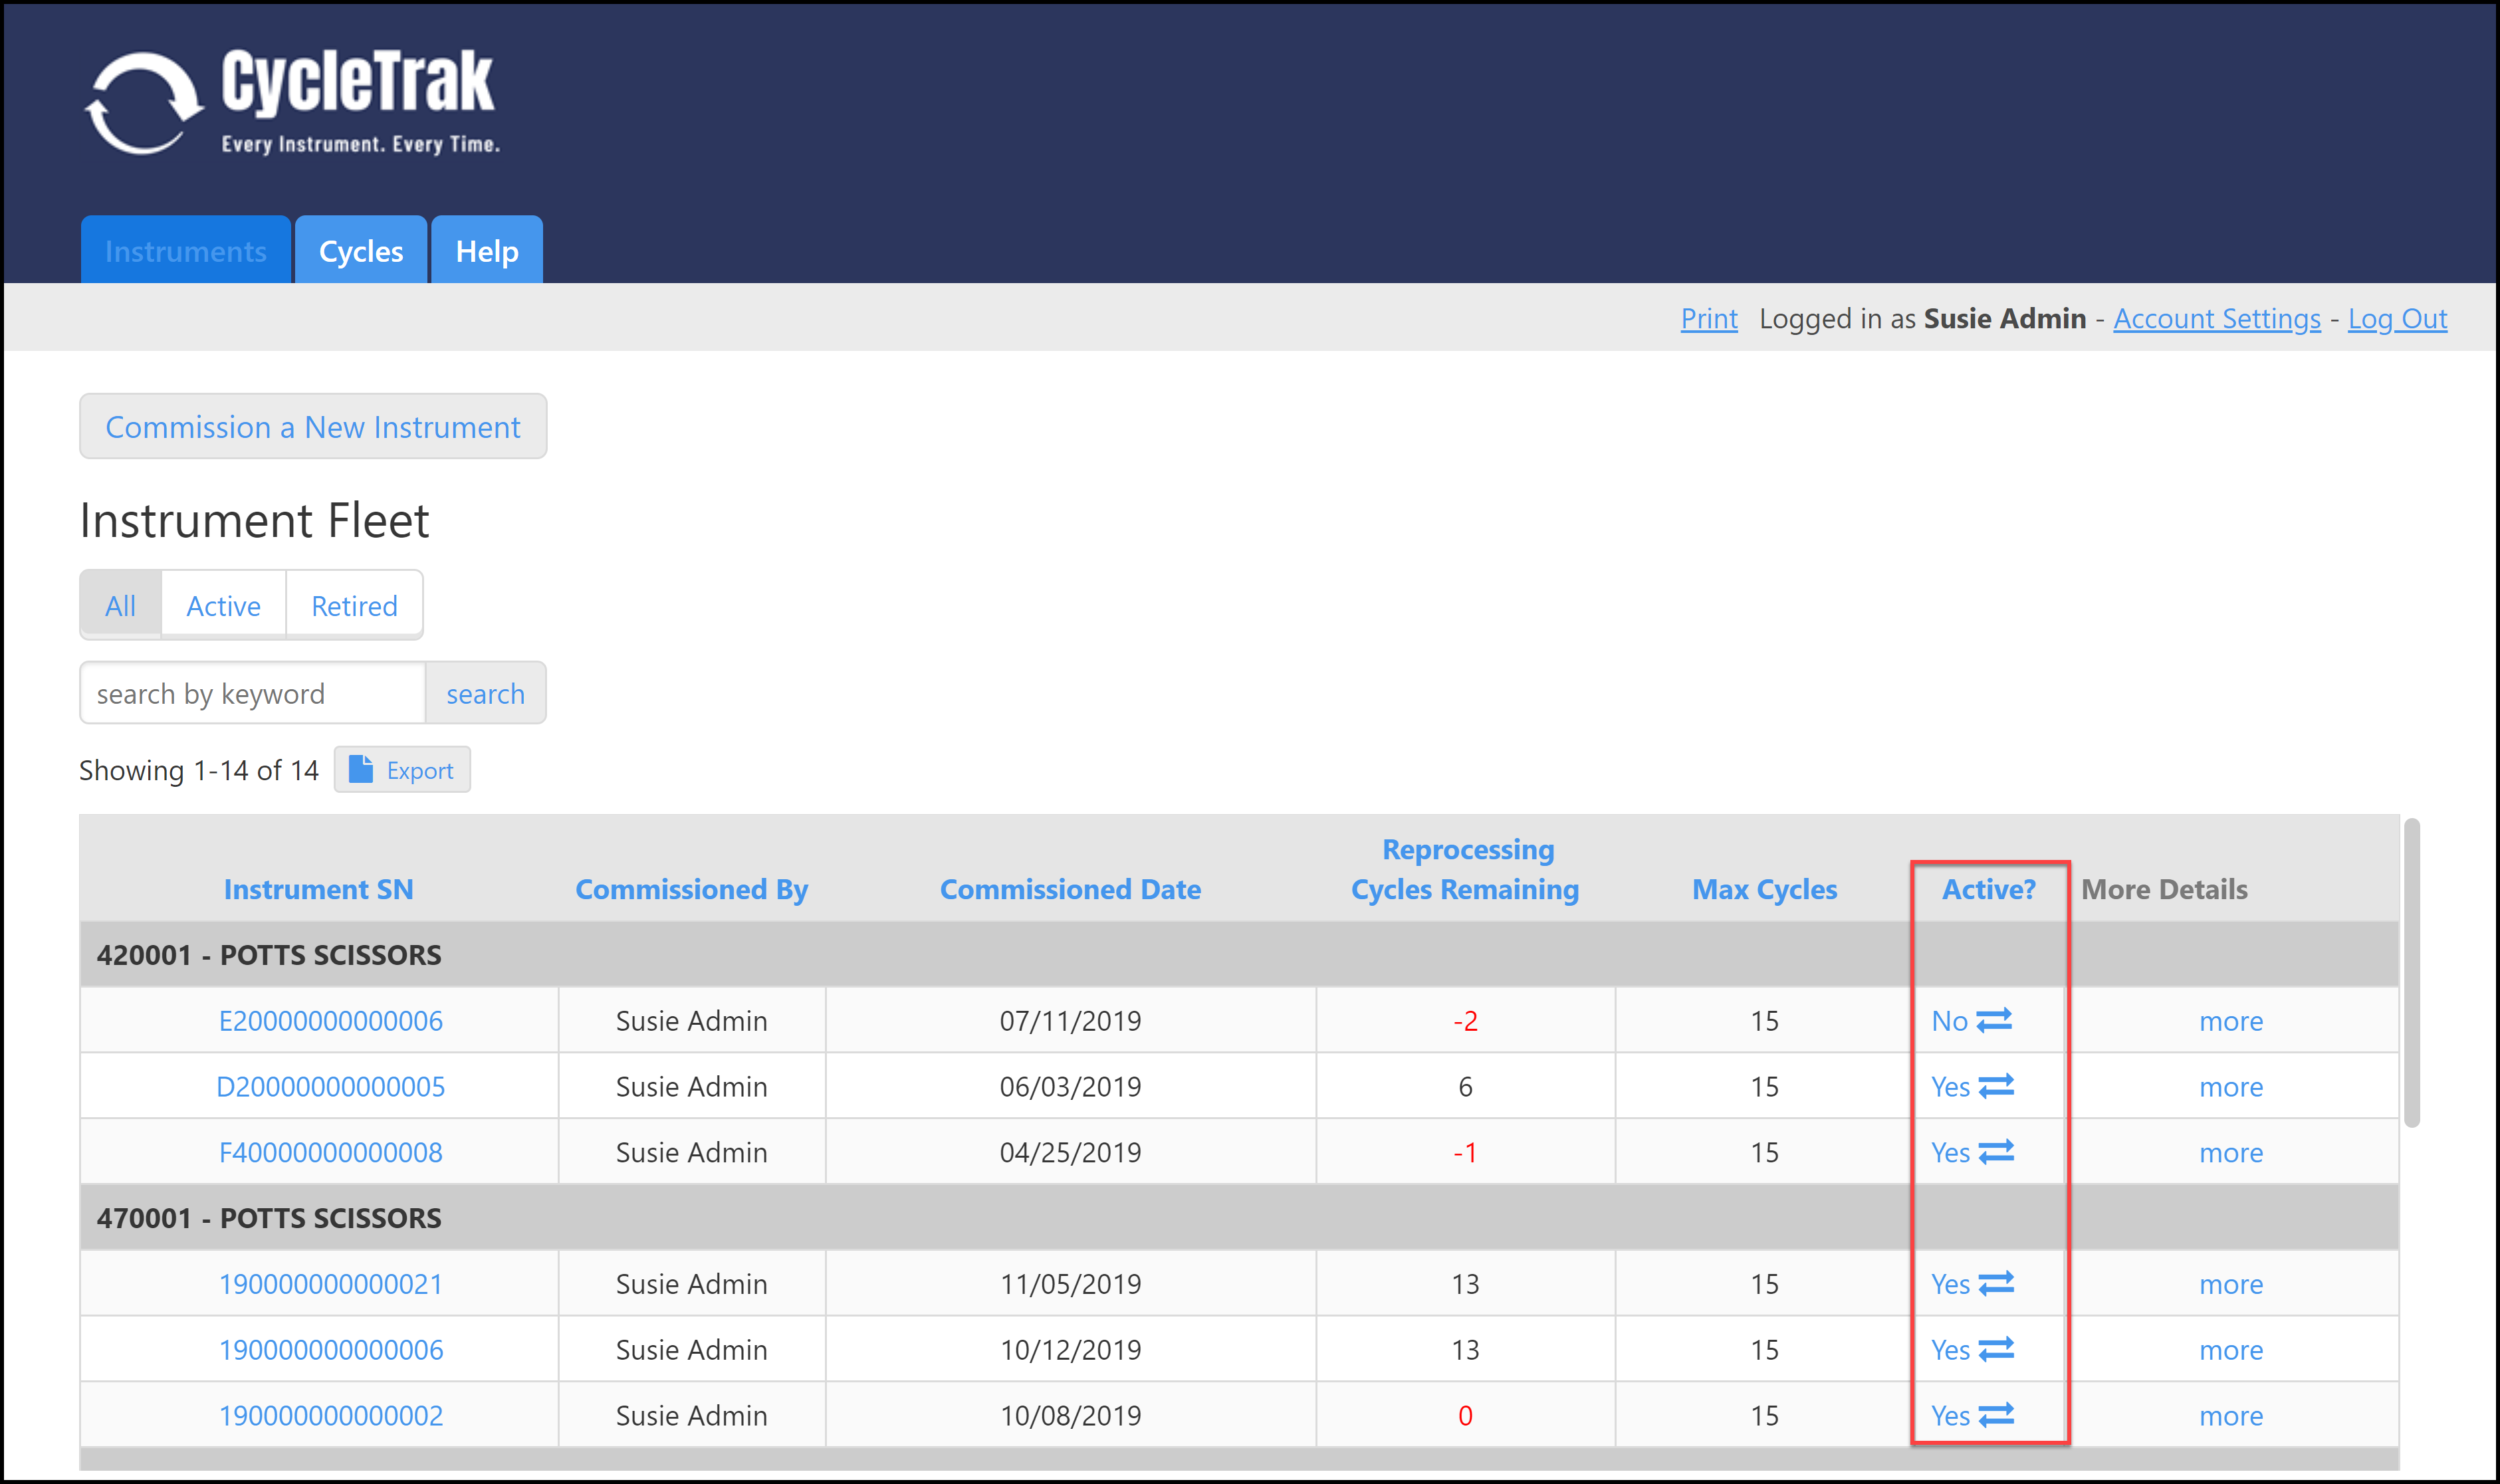Click the Export document icon
2500x1484 pixels.
pos(360,769)
